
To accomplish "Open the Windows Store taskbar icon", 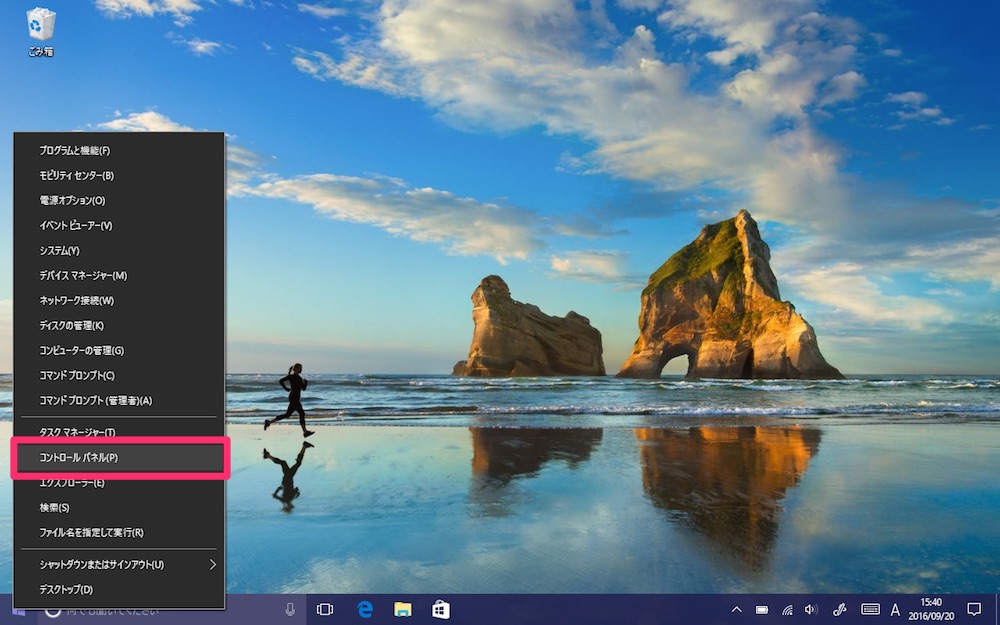I will pyautogui.click(x=441, y=610).
